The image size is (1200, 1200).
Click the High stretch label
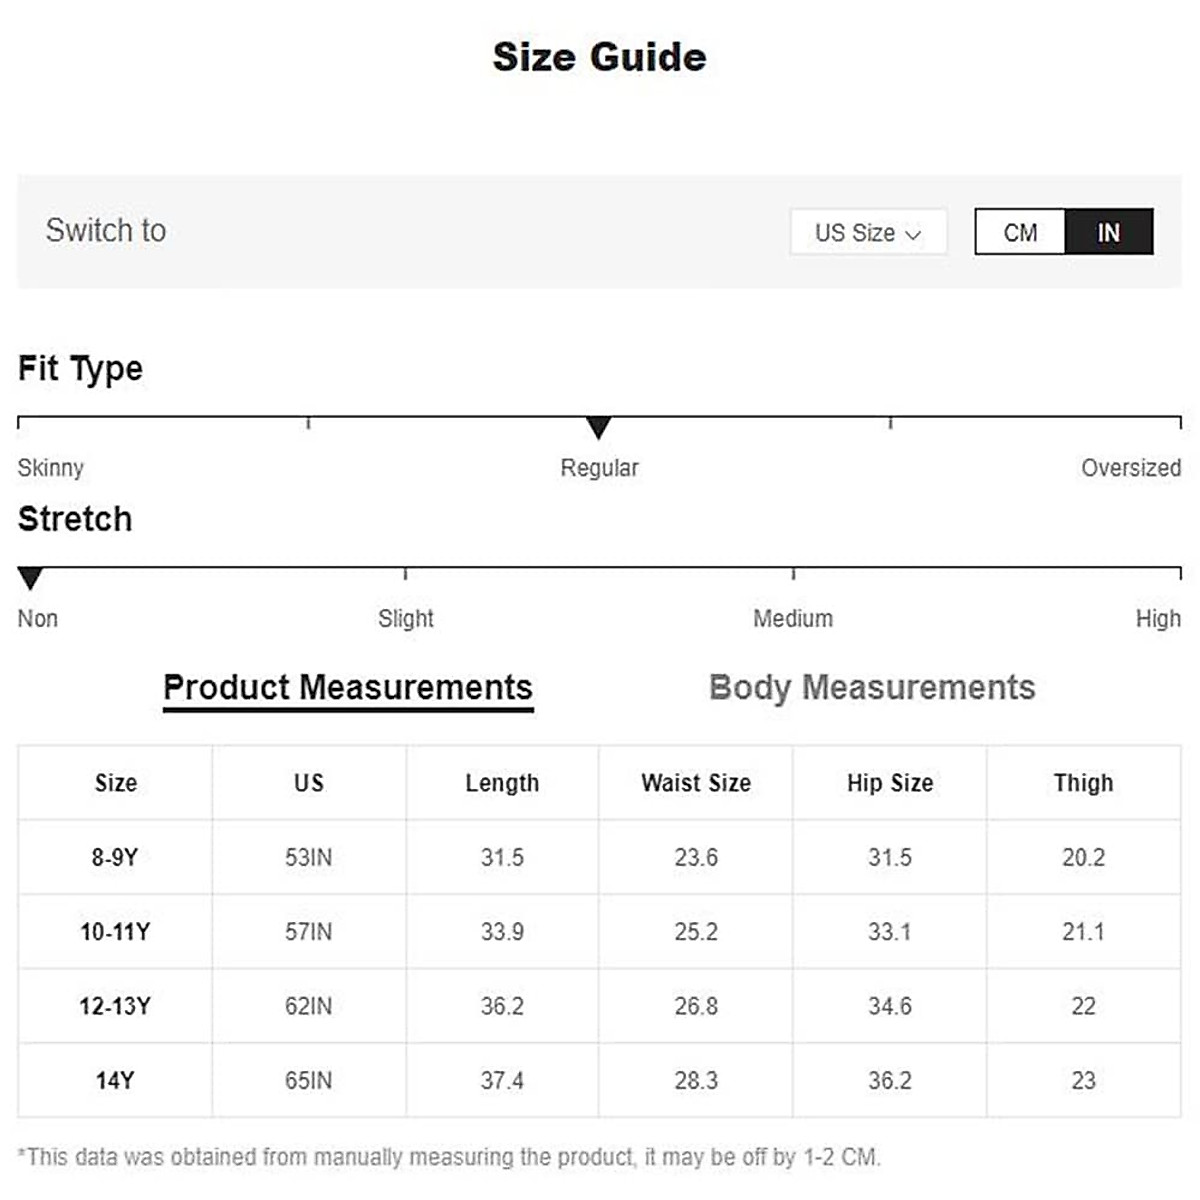click(x=1158, y=619)
